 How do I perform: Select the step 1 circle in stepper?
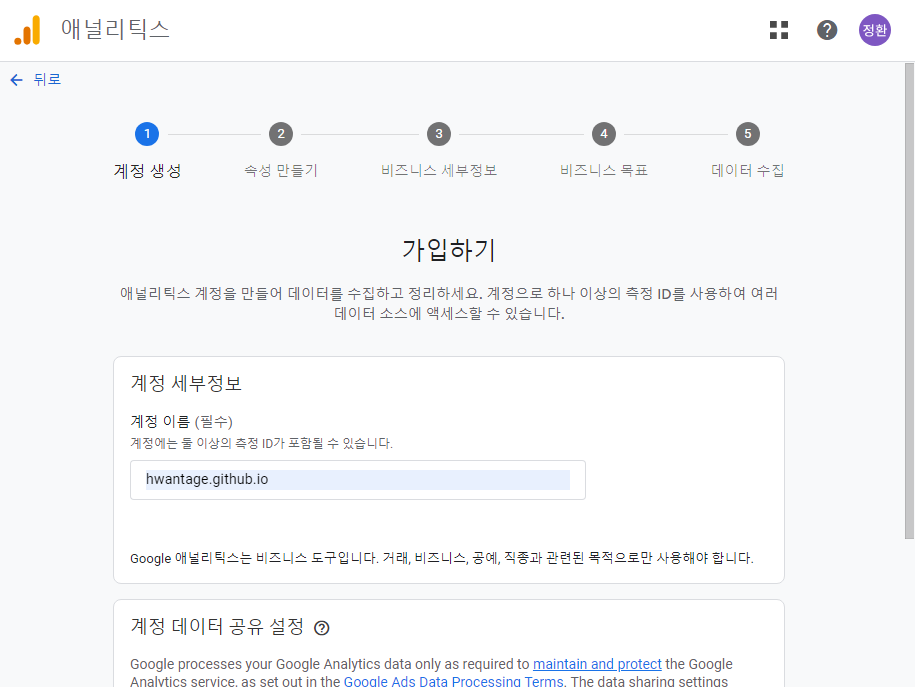click(147, 134)
